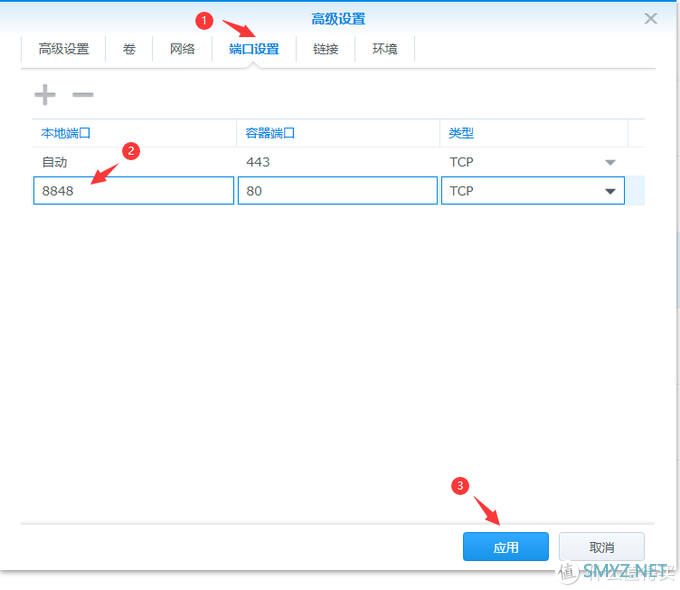Expand TCP type dropdown in 443 row
680x590 pixels.
[610, 162]
